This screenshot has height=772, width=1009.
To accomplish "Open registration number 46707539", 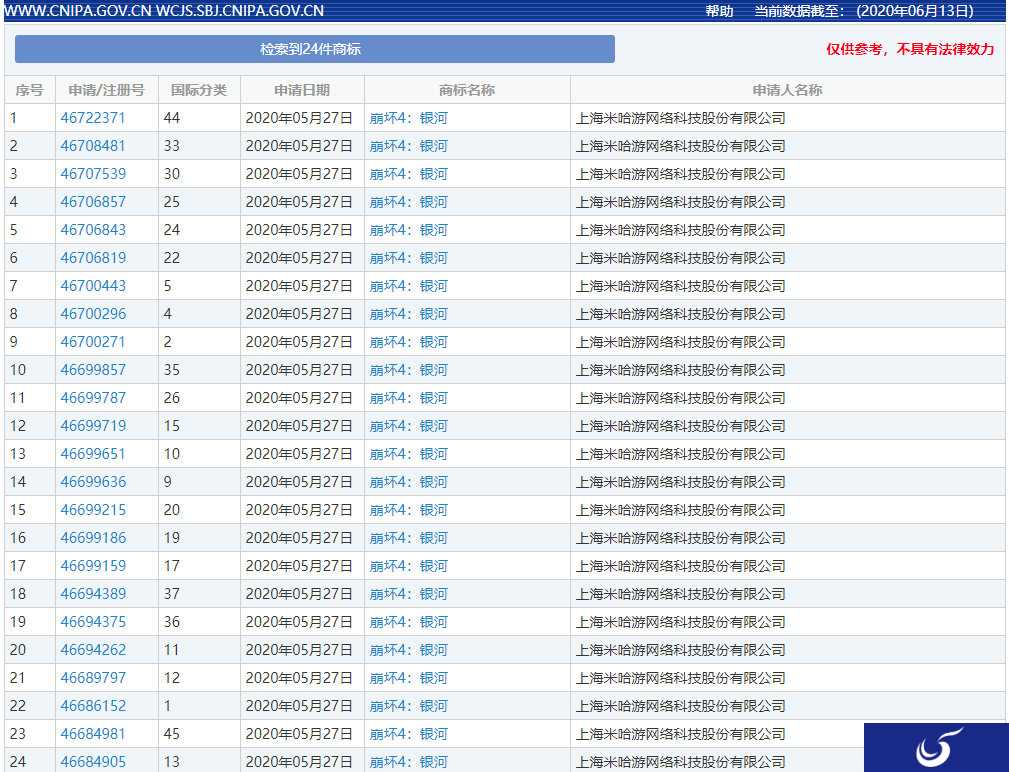I will point(93,174).
